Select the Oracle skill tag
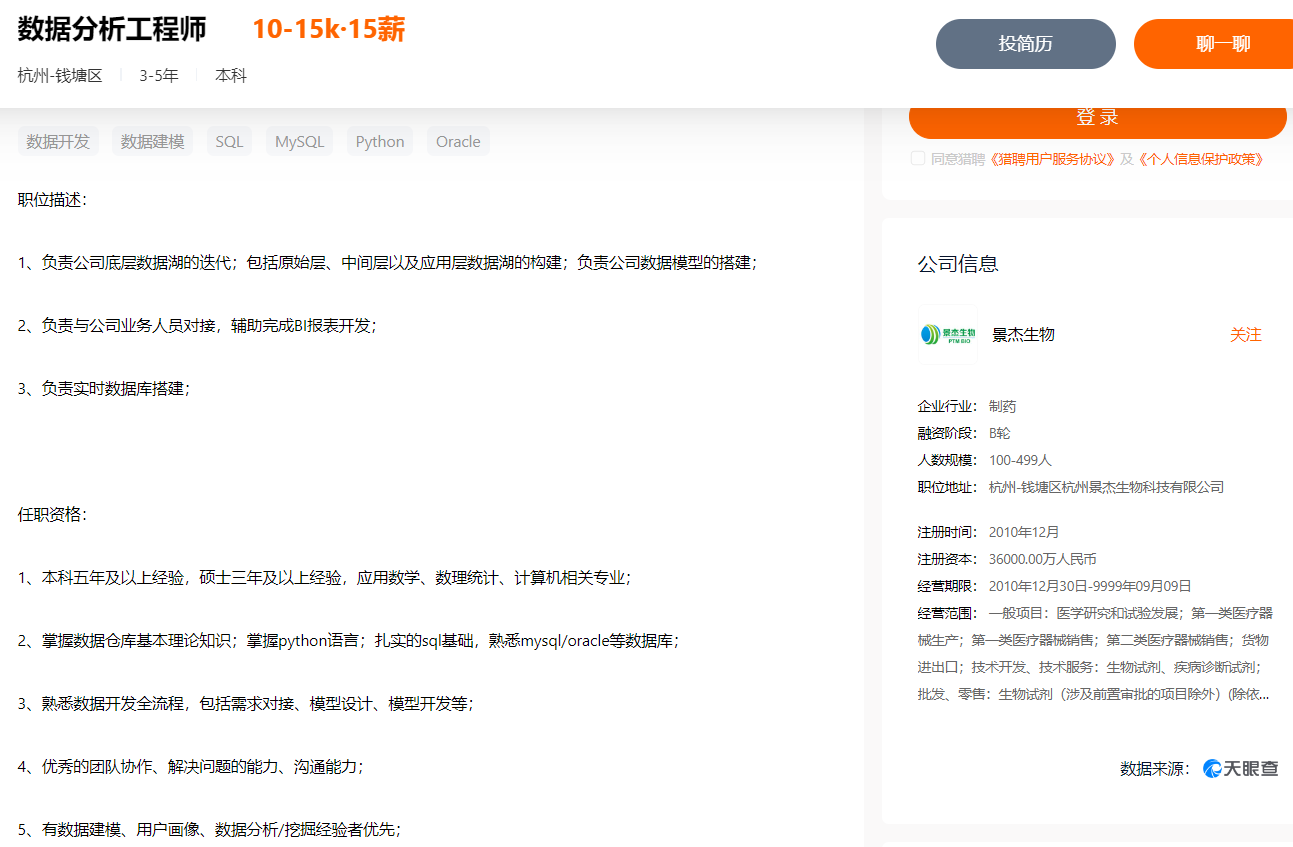Screen dimensions: 1293x847 [x=458, y=142]
